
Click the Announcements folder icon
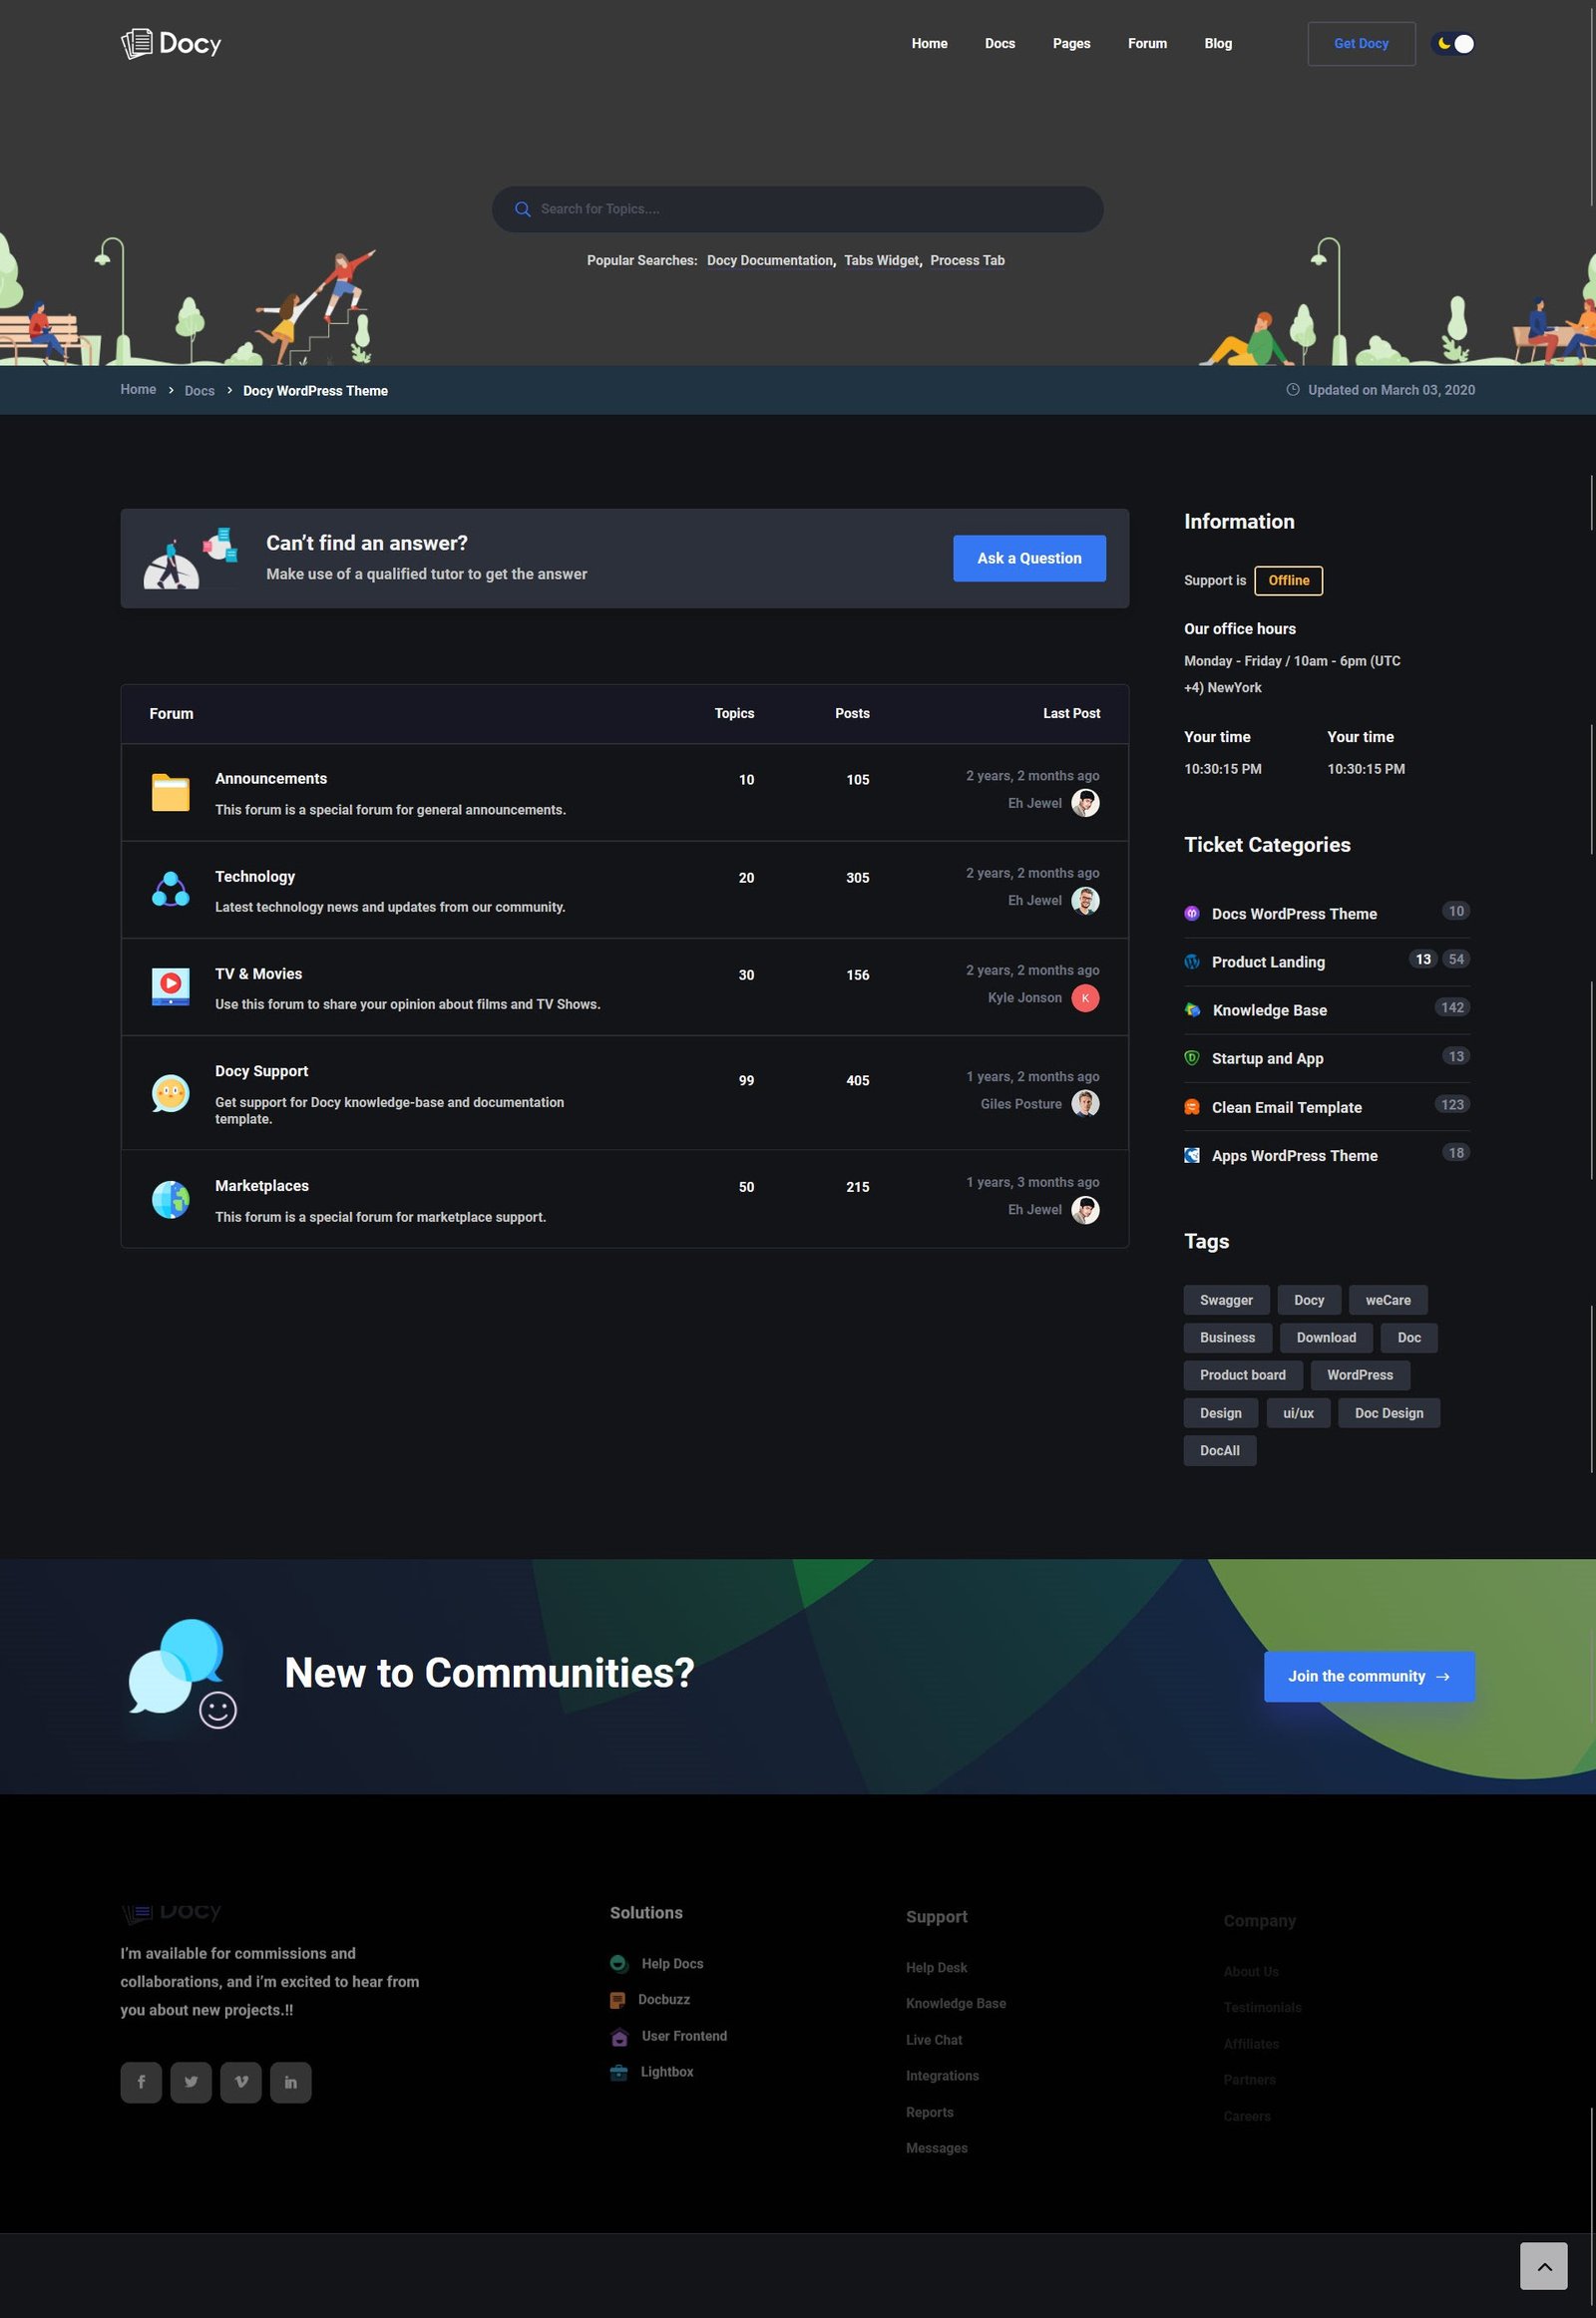(x=171, y=793)
